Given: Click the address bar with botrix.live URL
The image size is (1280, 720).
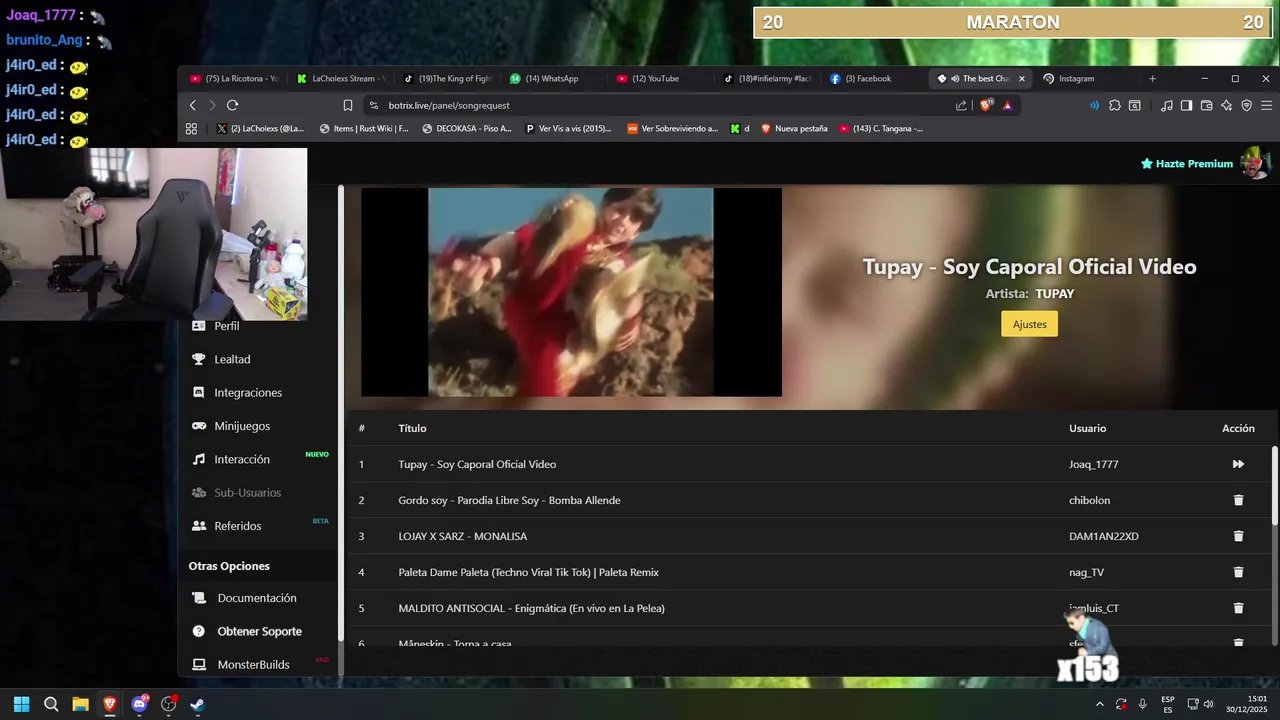Looking at the screenshot, I should (x=660, y=105).
